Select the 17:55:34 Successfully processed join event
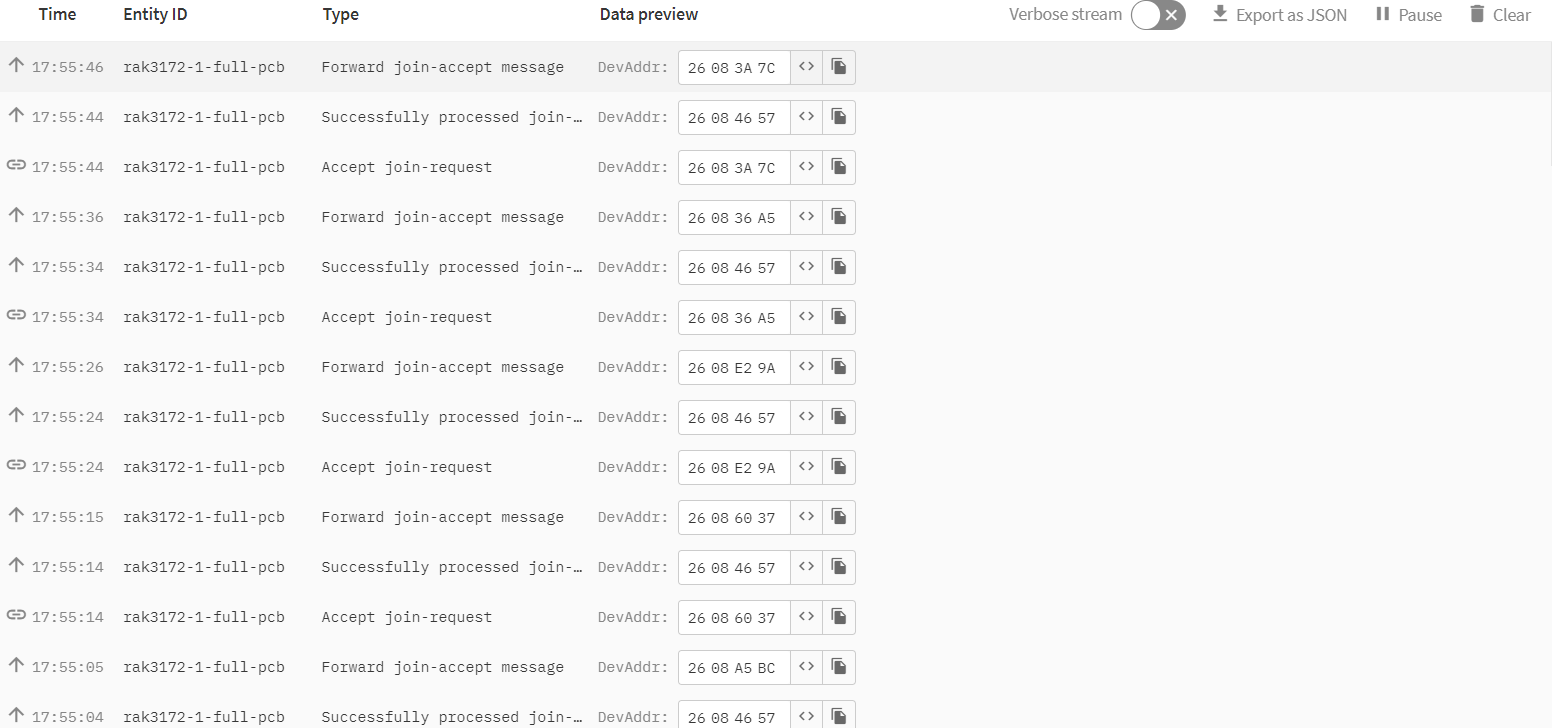 click(x=451, y=267)
